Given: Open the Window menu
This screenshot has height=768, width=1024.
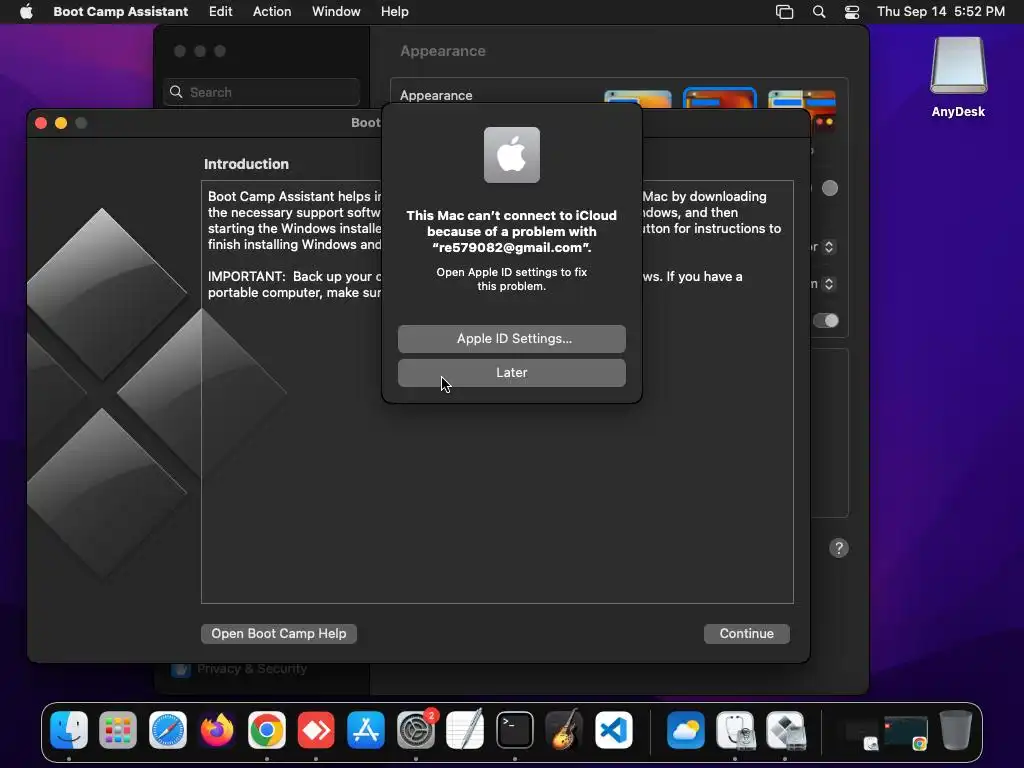Looking at the screenshot, I should tap(336, 12).
